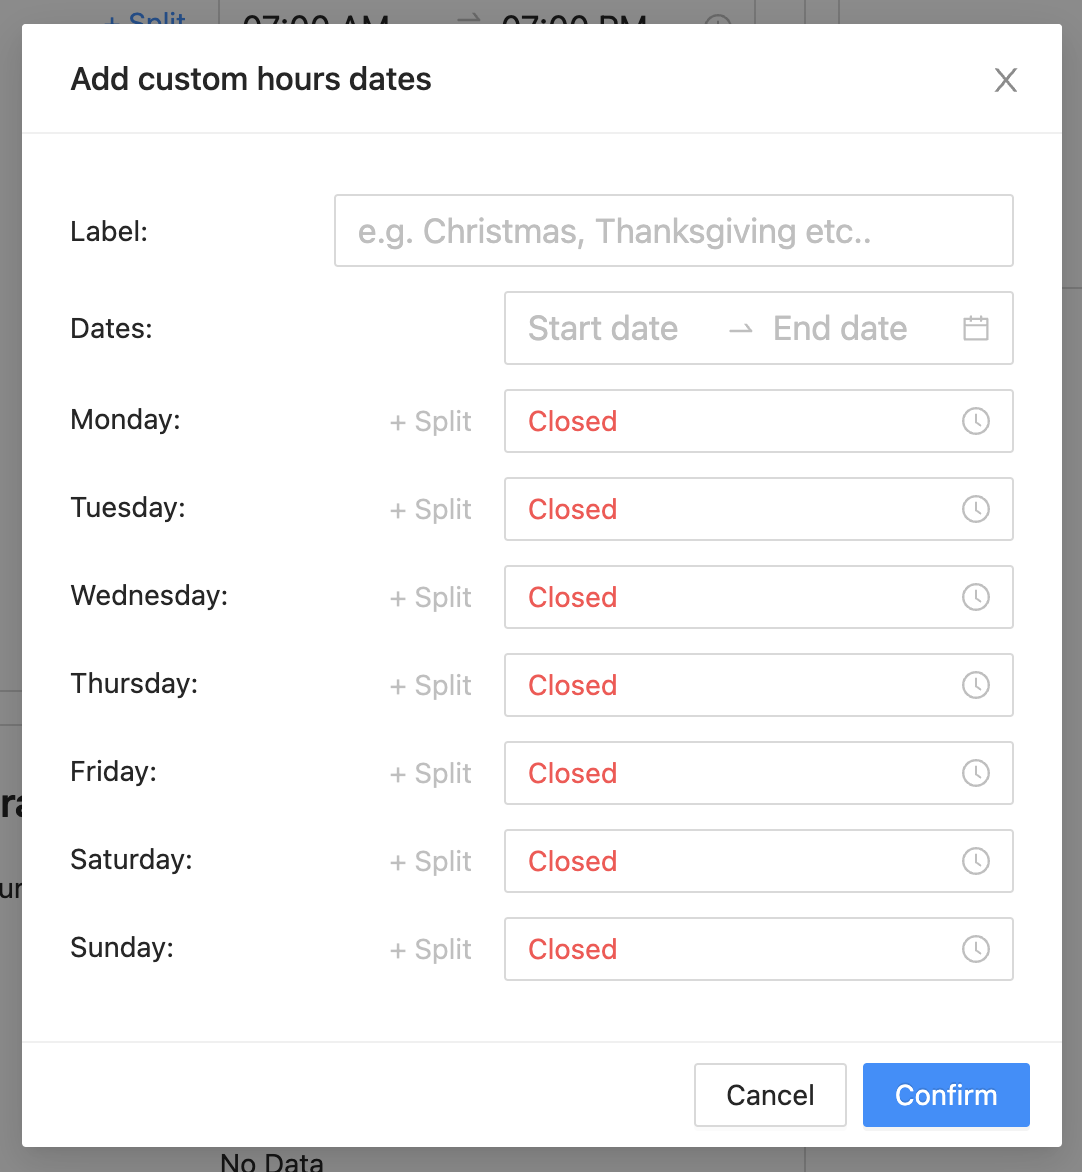The width and height of the screenshot is (1082, 1172).
Task: Click the clock icon for Sunday hours
Action: pyautogui.click(x=975, y=949)
